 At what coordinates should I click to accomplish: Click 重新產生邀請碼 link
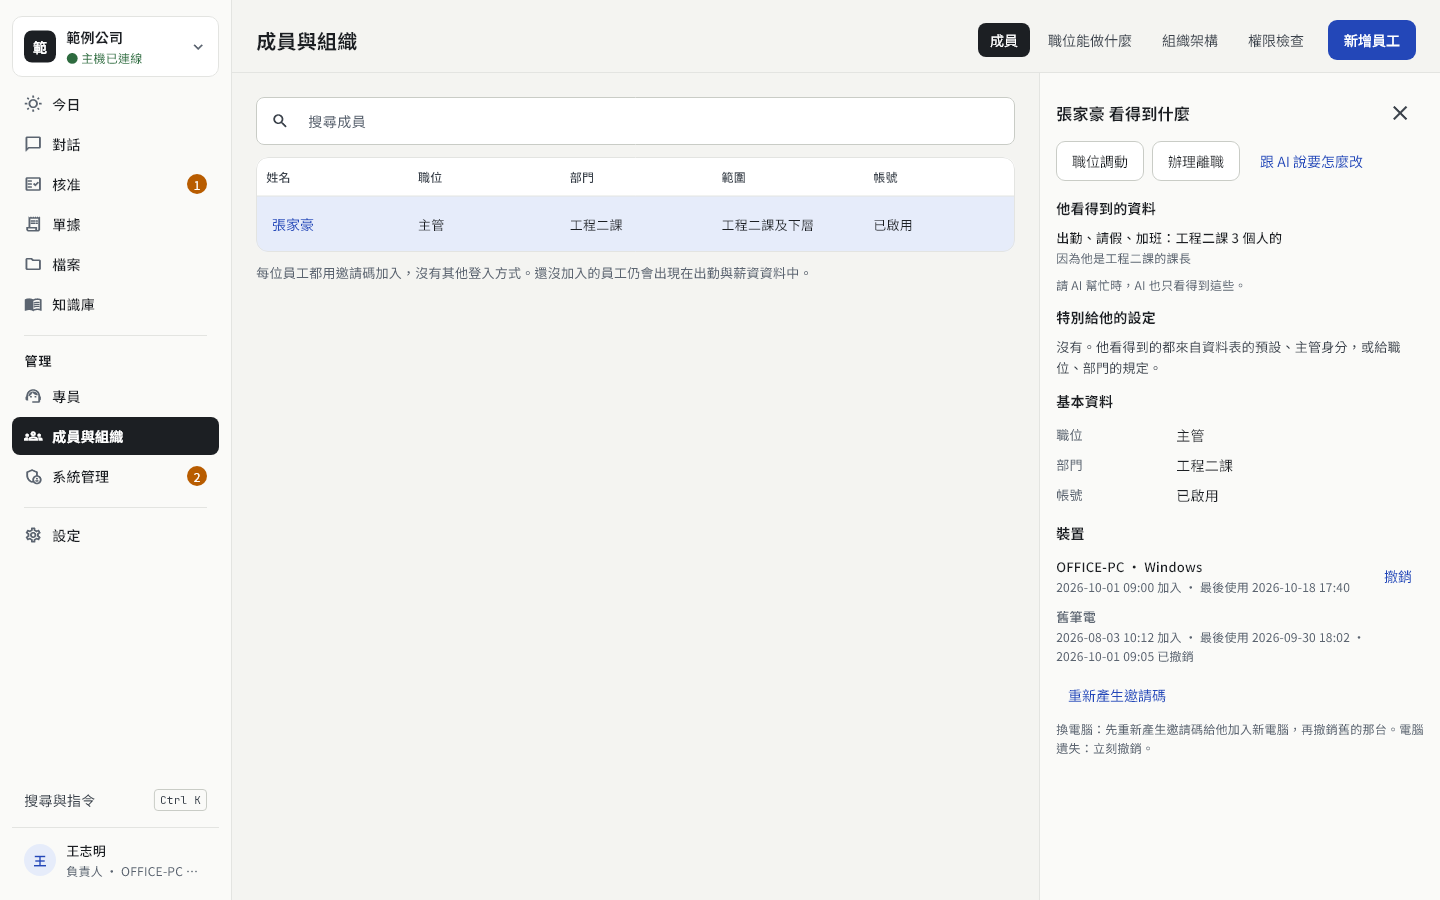tap(1117, 695)
